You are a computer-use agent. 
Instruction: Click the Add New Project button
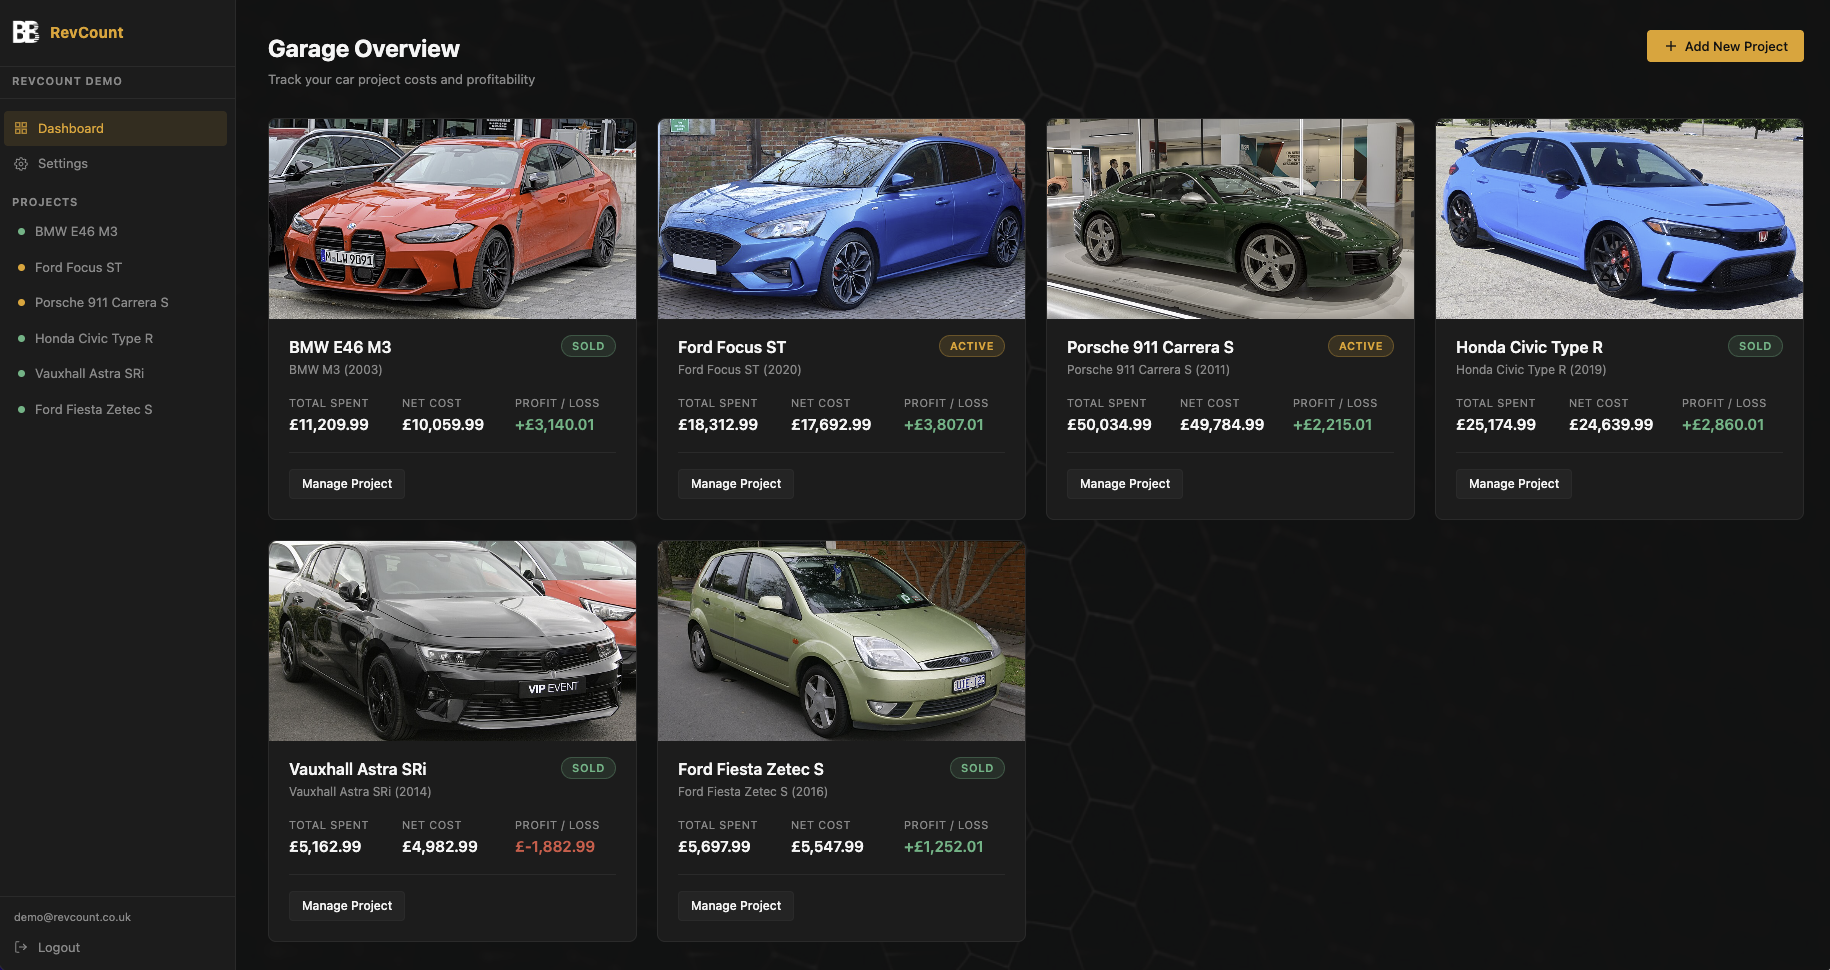click(x=1725, y=46)
